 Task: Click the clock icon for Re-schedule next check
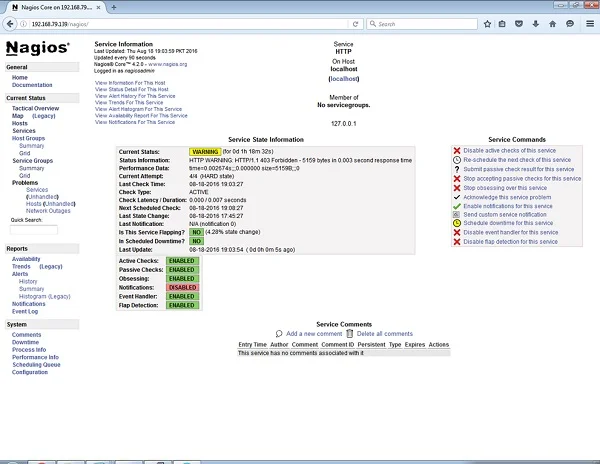[457, 160]
